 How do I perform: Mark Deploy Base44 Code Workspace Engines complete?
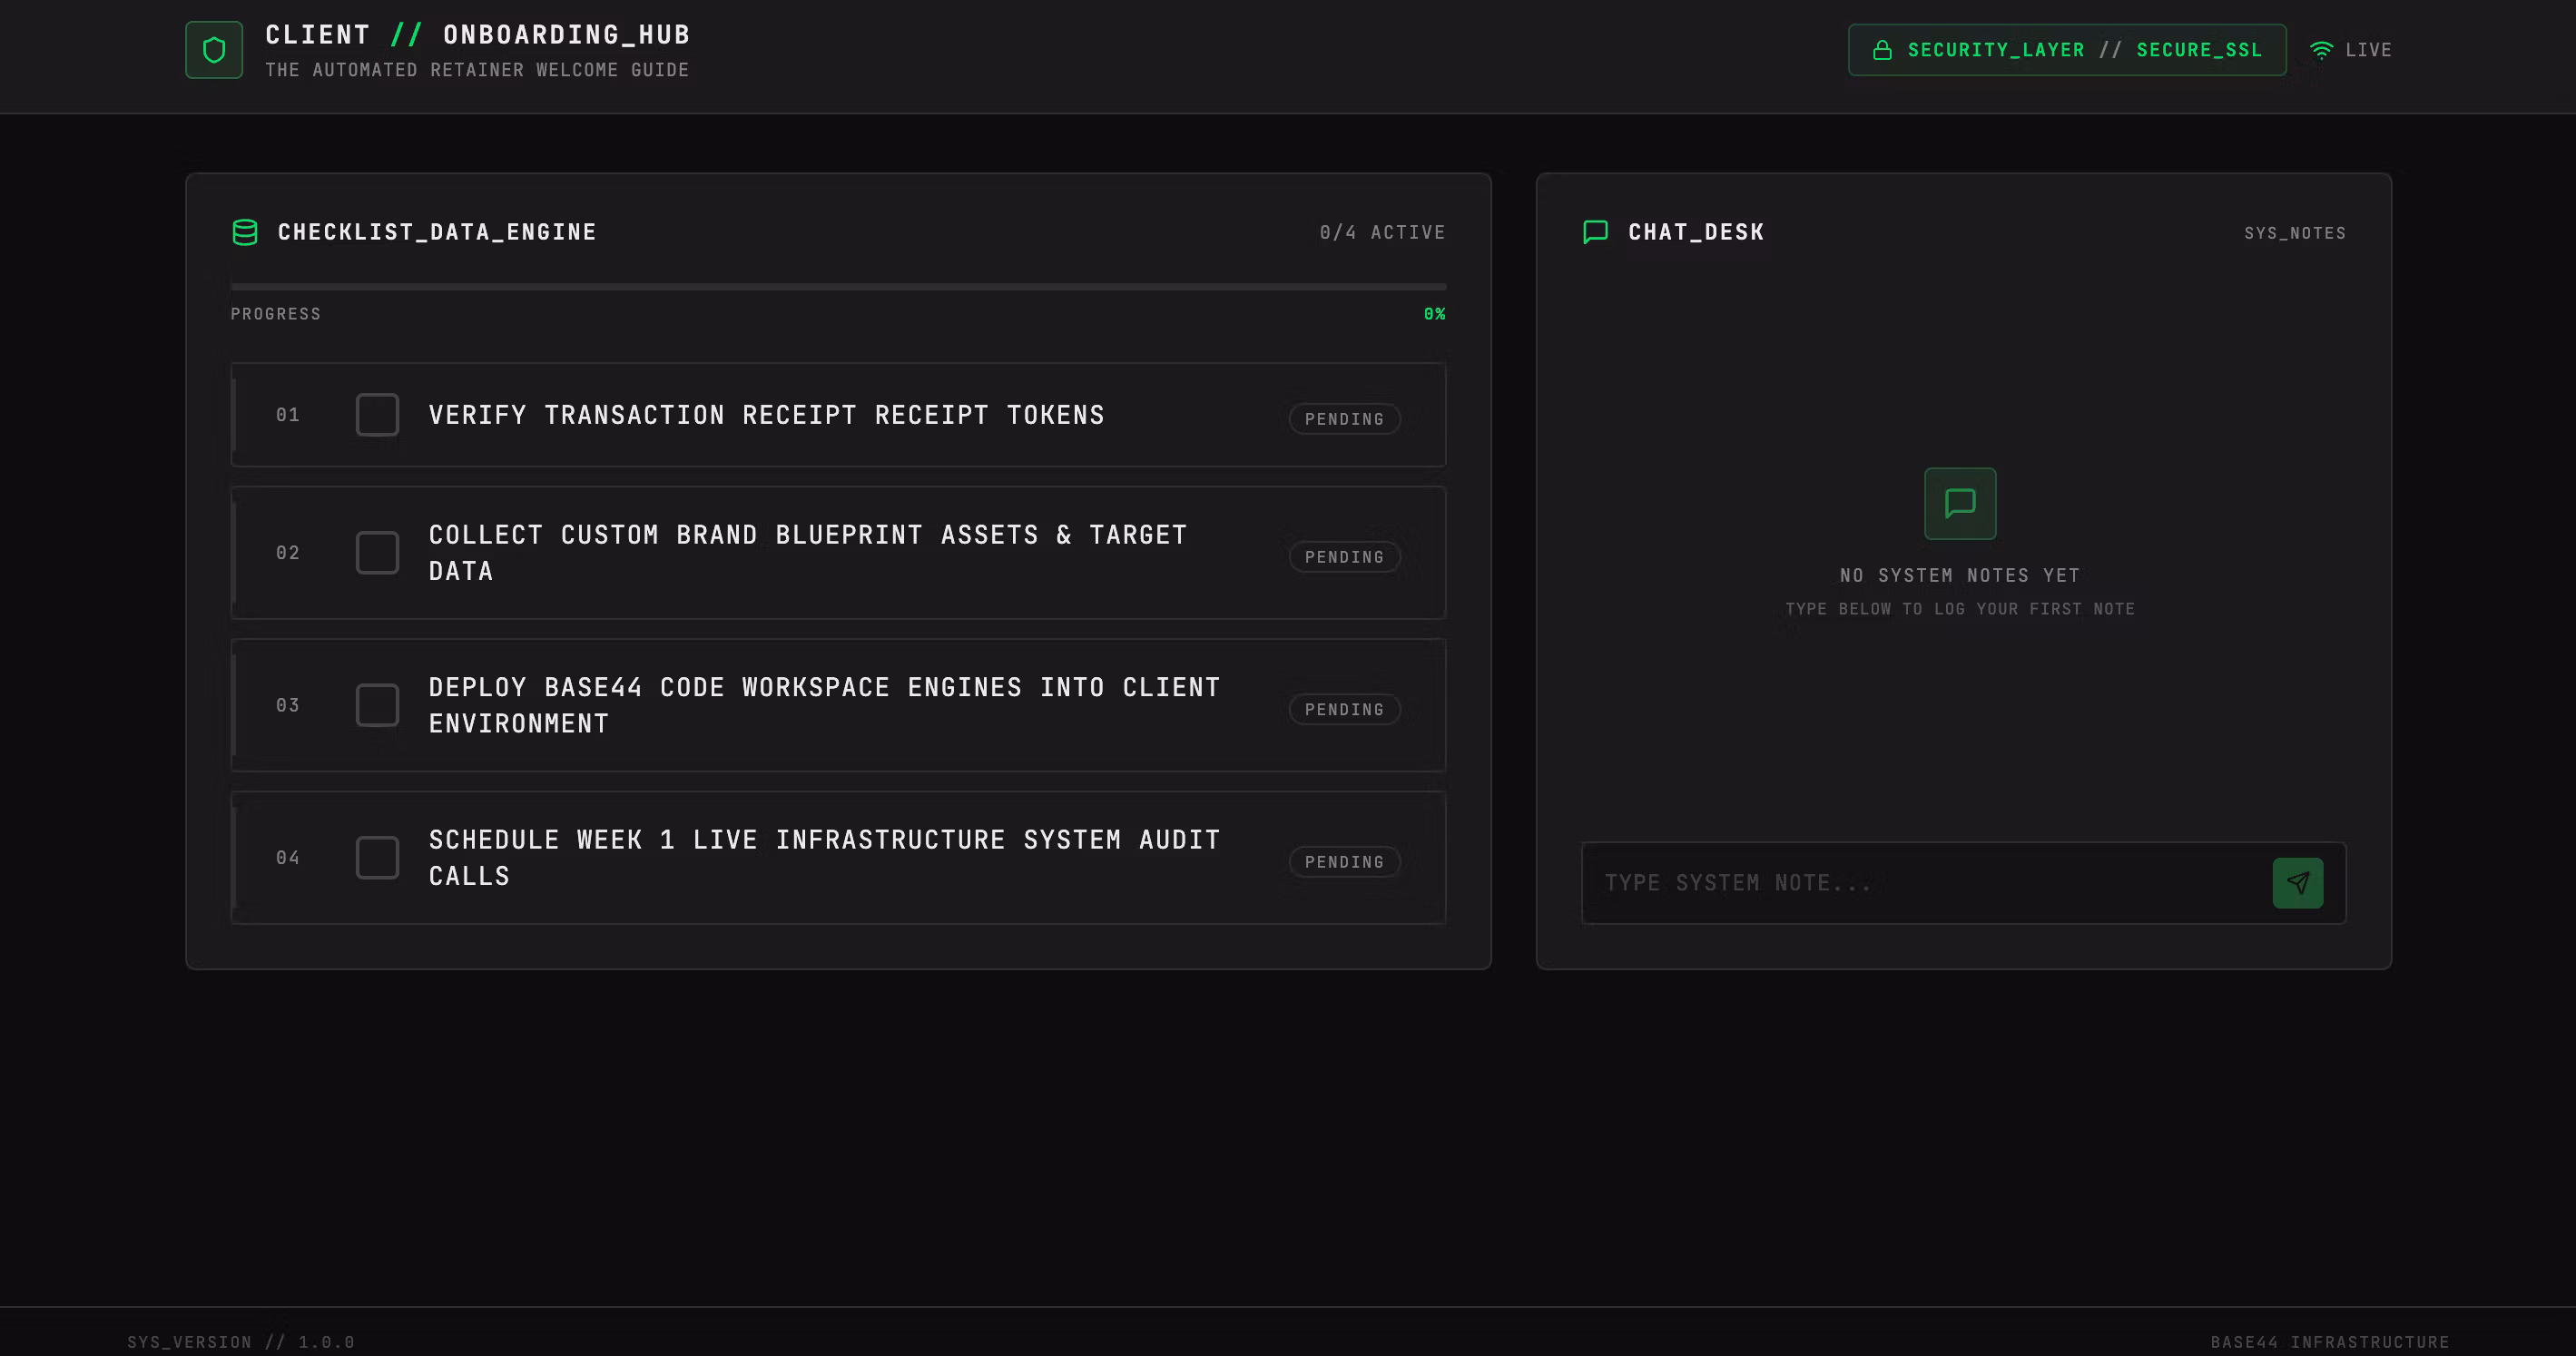click(377, 705)
